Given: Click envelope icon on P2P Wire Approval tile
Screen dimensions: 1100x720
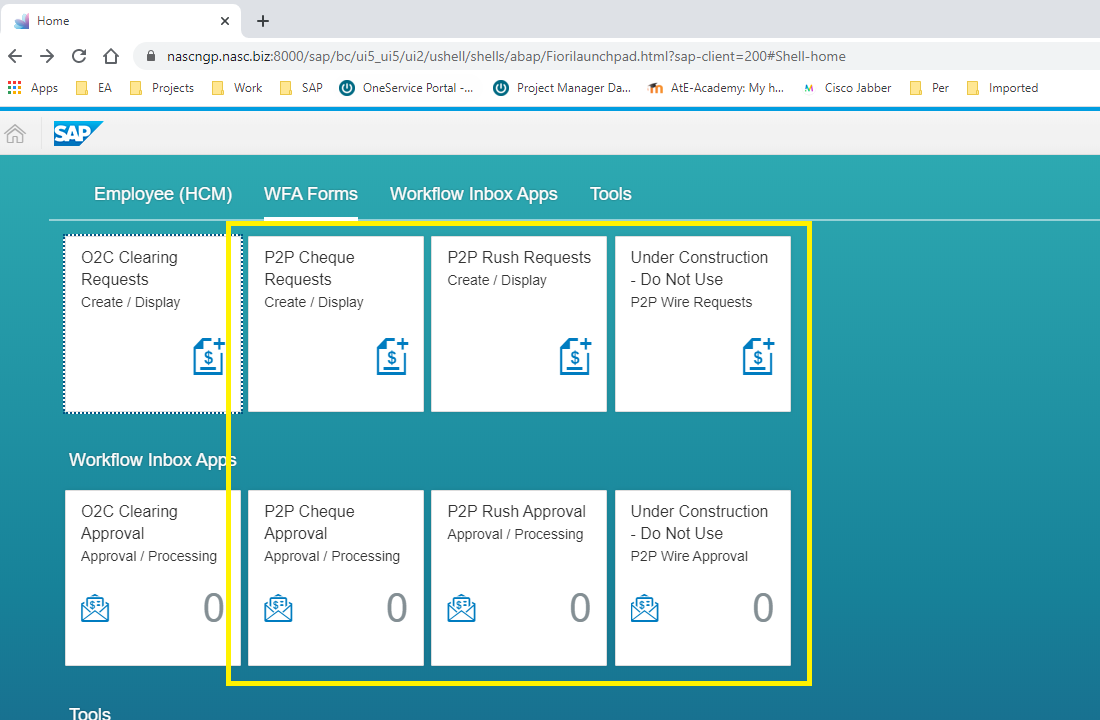Looking at the screenshot, I should point(645,608).
